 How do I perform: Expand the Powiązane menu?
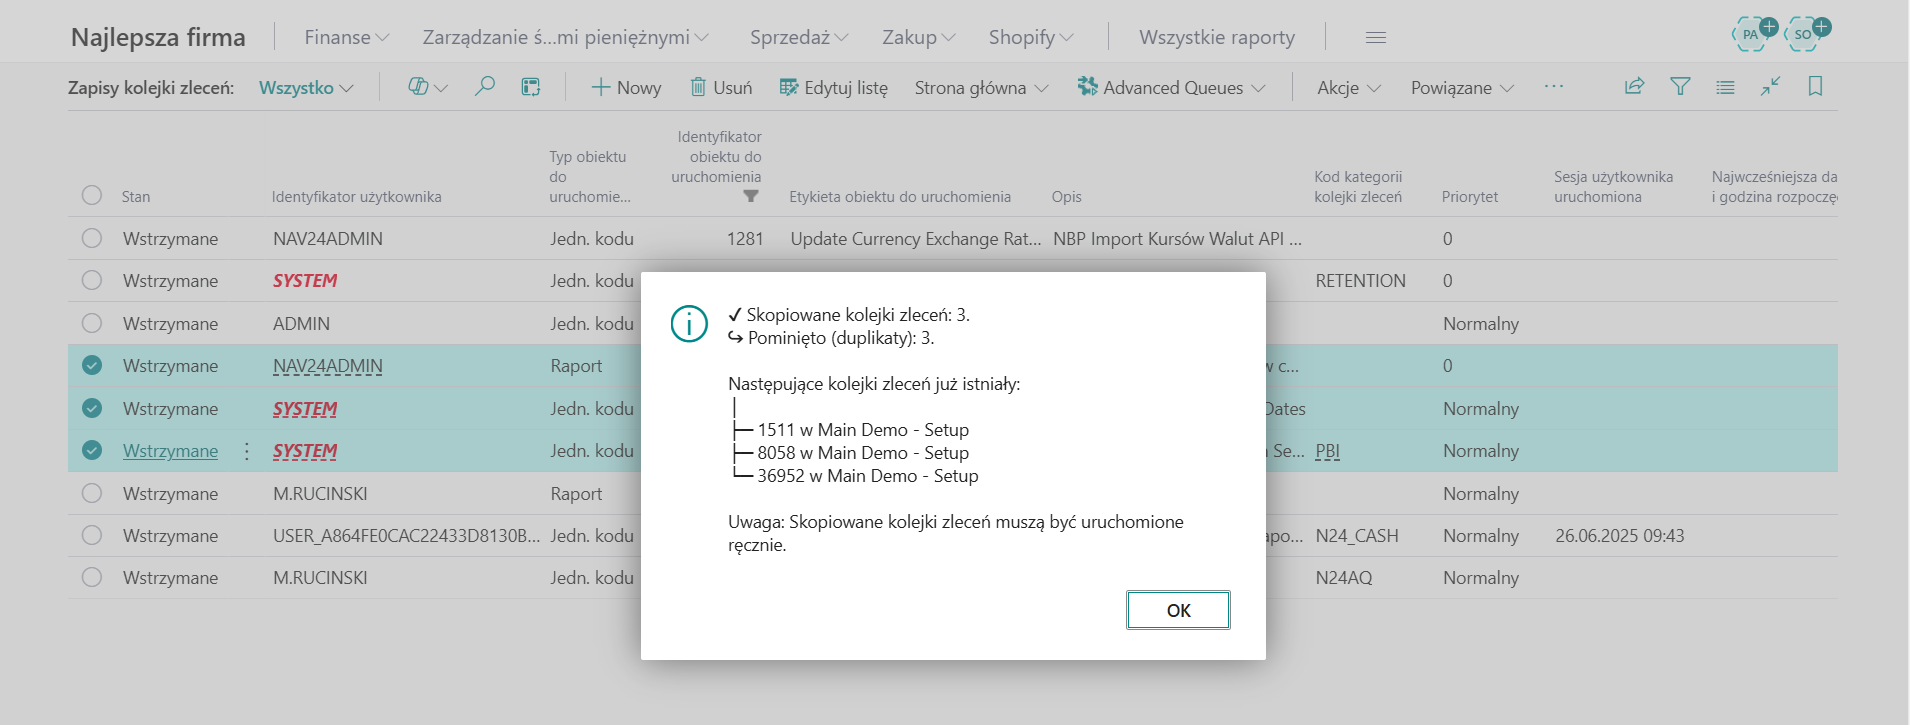[x=1462, y=88]
